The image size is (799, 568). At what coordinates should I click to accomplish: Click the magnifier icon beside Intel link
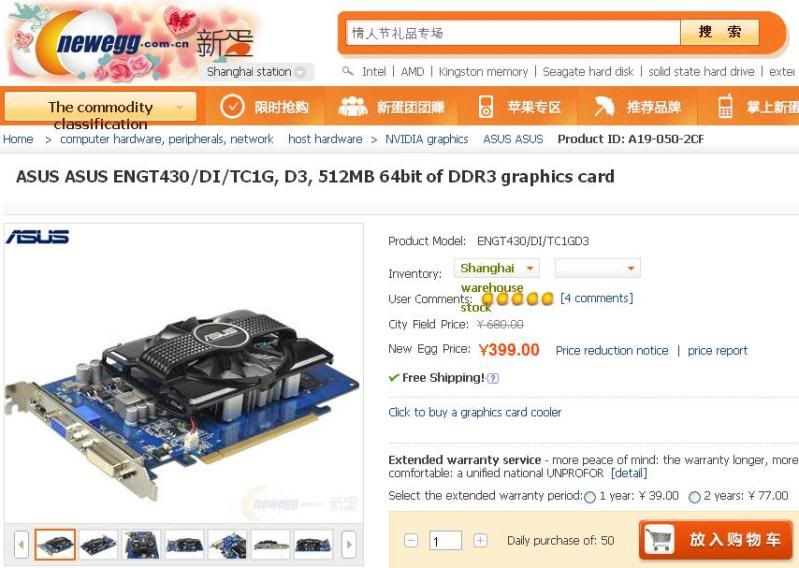[348, 71]
